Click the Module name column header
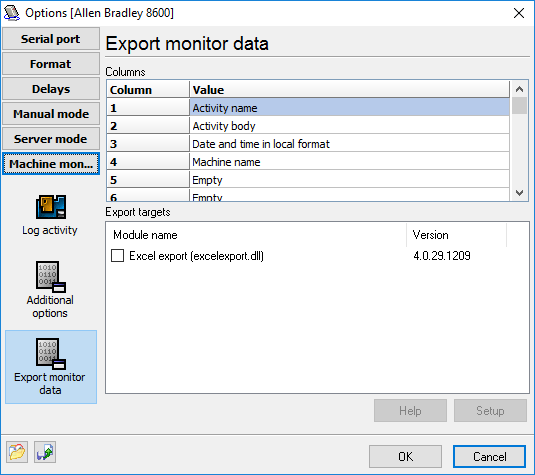 click(256, 235)
